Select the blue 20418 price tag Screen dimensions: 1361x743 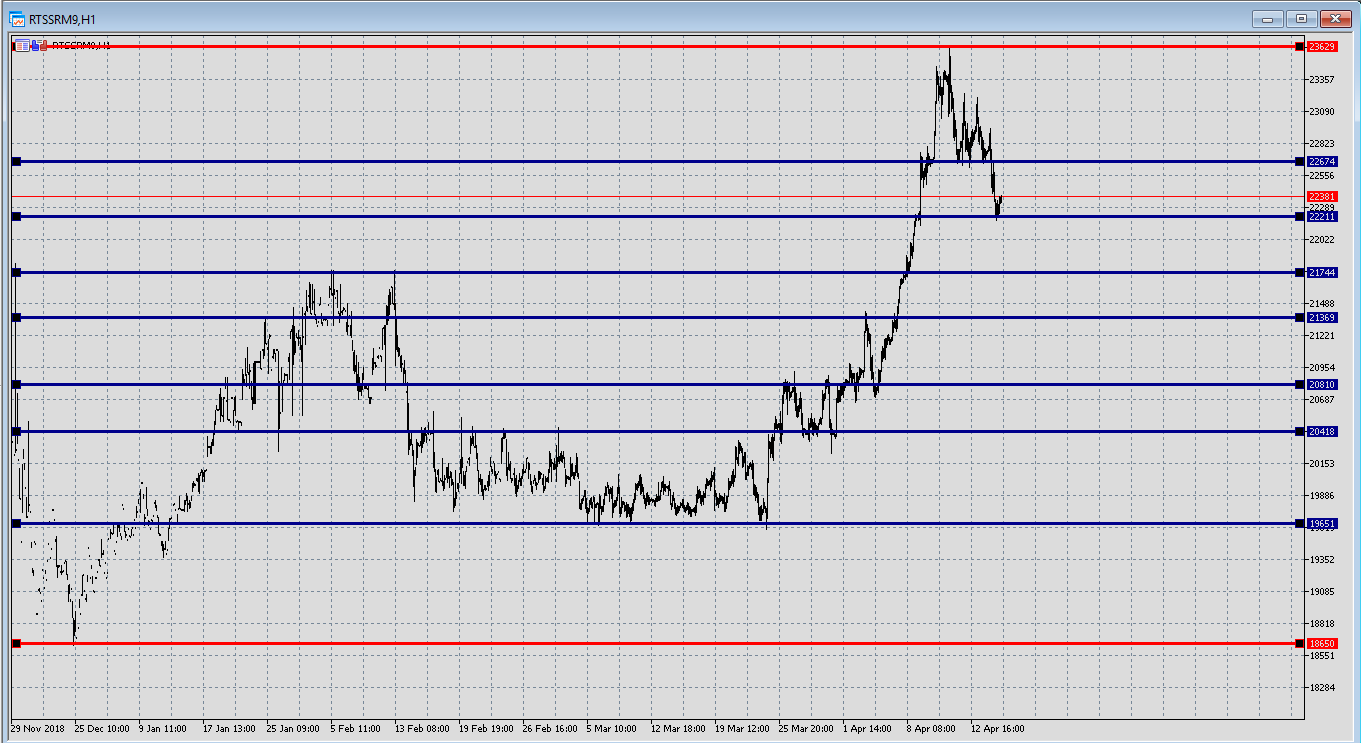pos(1322,431)
